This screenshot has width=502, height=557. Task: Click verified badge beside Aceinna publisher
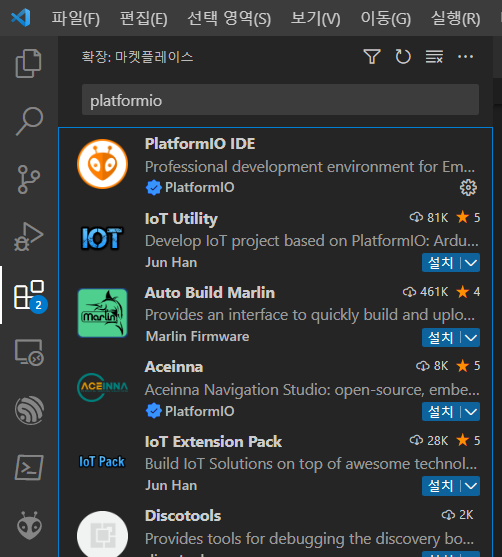click(x=153, y=411)
